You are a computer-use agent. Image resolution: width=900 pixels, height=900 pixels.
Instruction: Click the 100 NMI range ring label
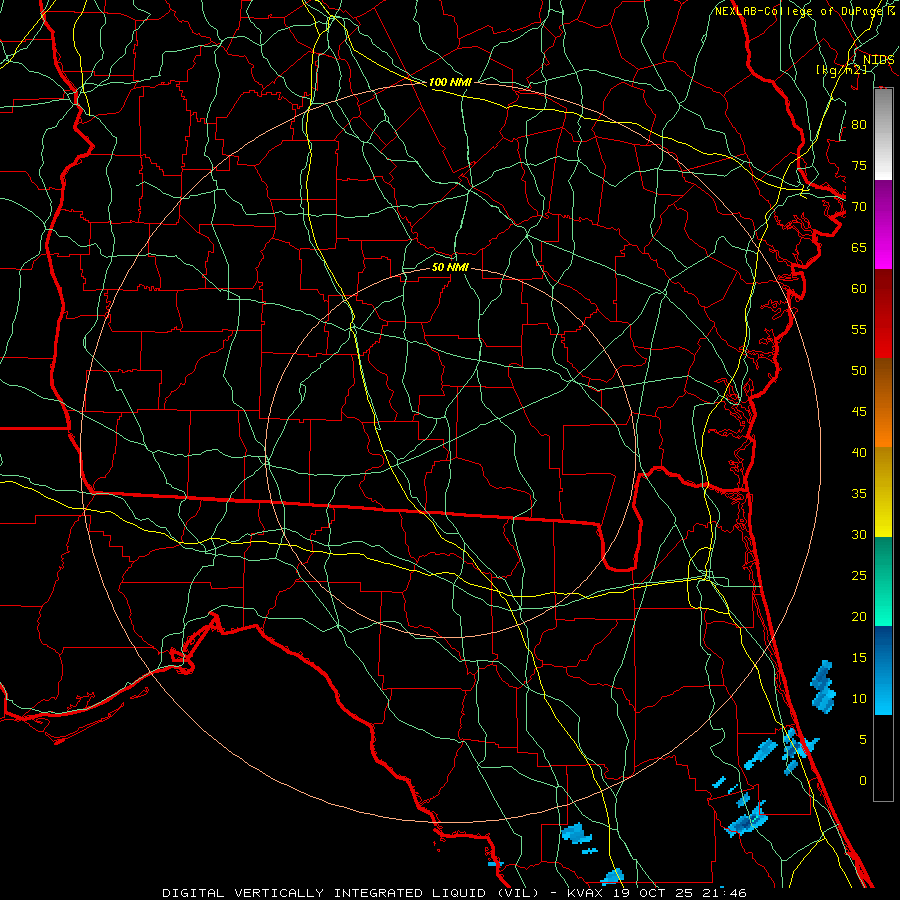tap(450, 82)
